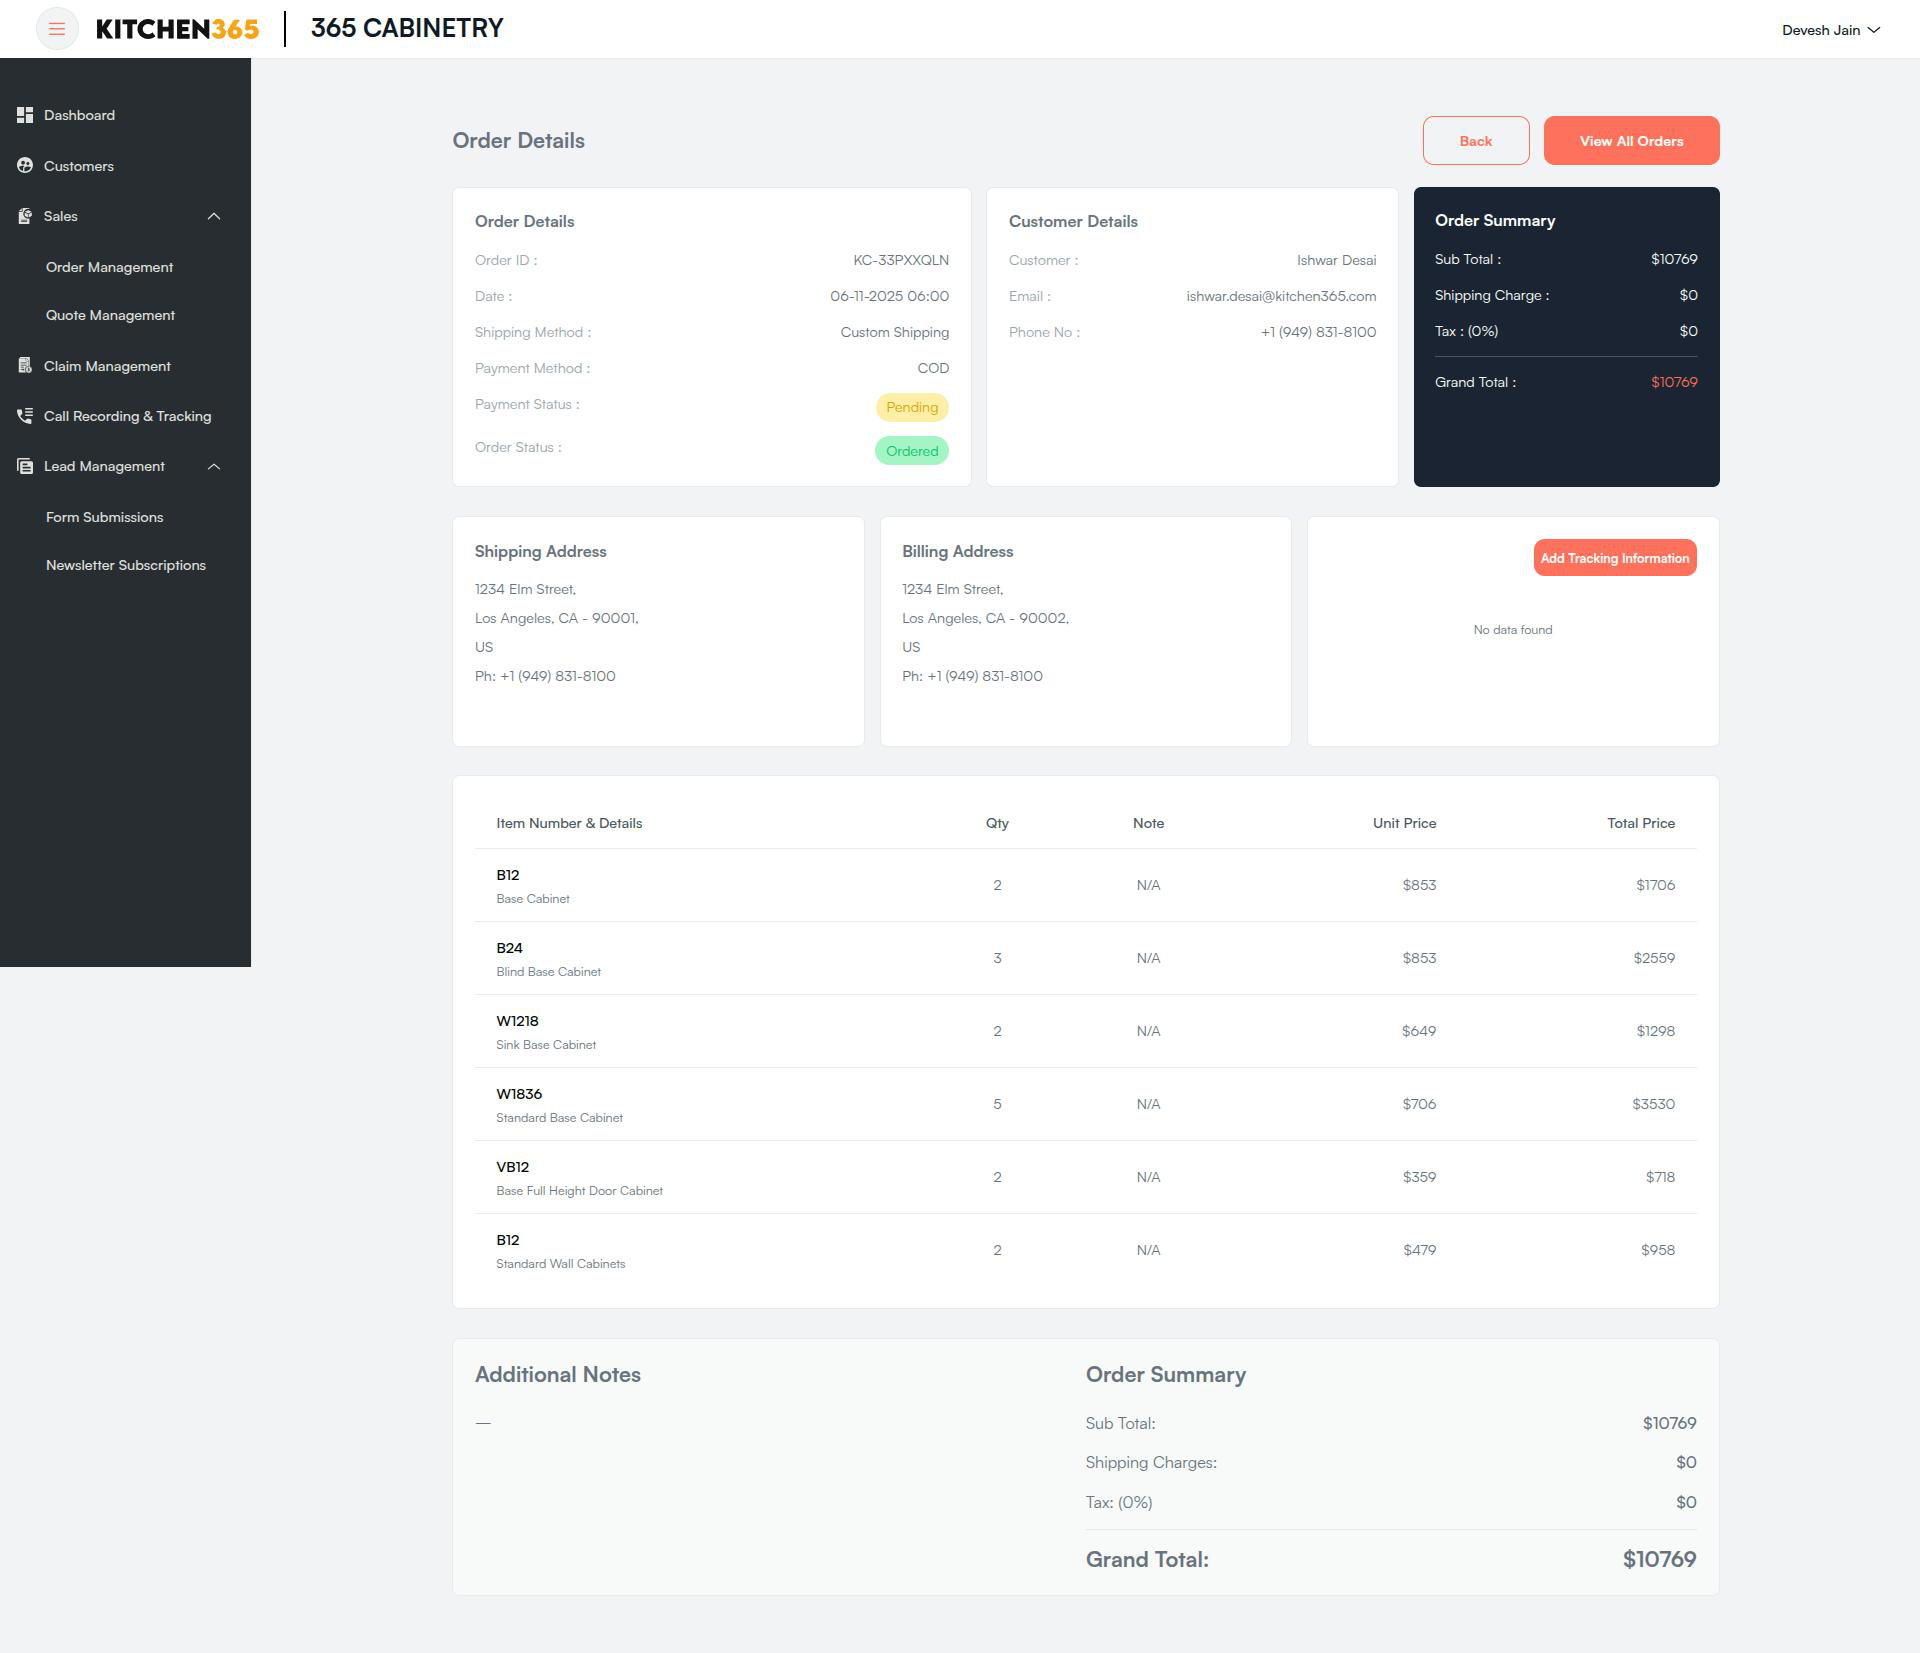
Task: Click the Lead Management icon
Action: (x=25, y=466)
